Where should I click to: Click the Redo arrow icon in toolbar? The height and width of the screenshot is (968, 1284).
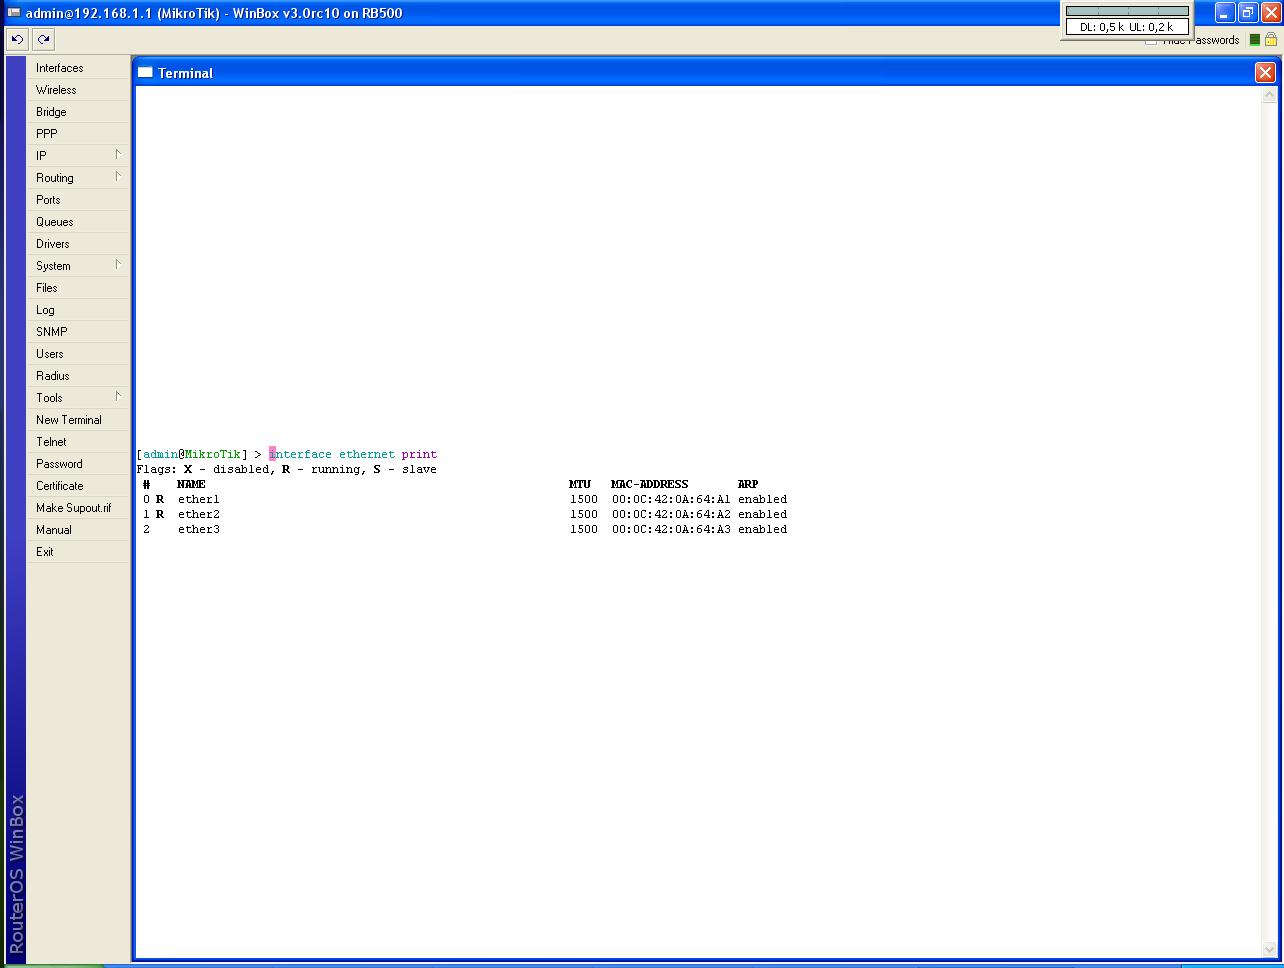coord(43,39)
